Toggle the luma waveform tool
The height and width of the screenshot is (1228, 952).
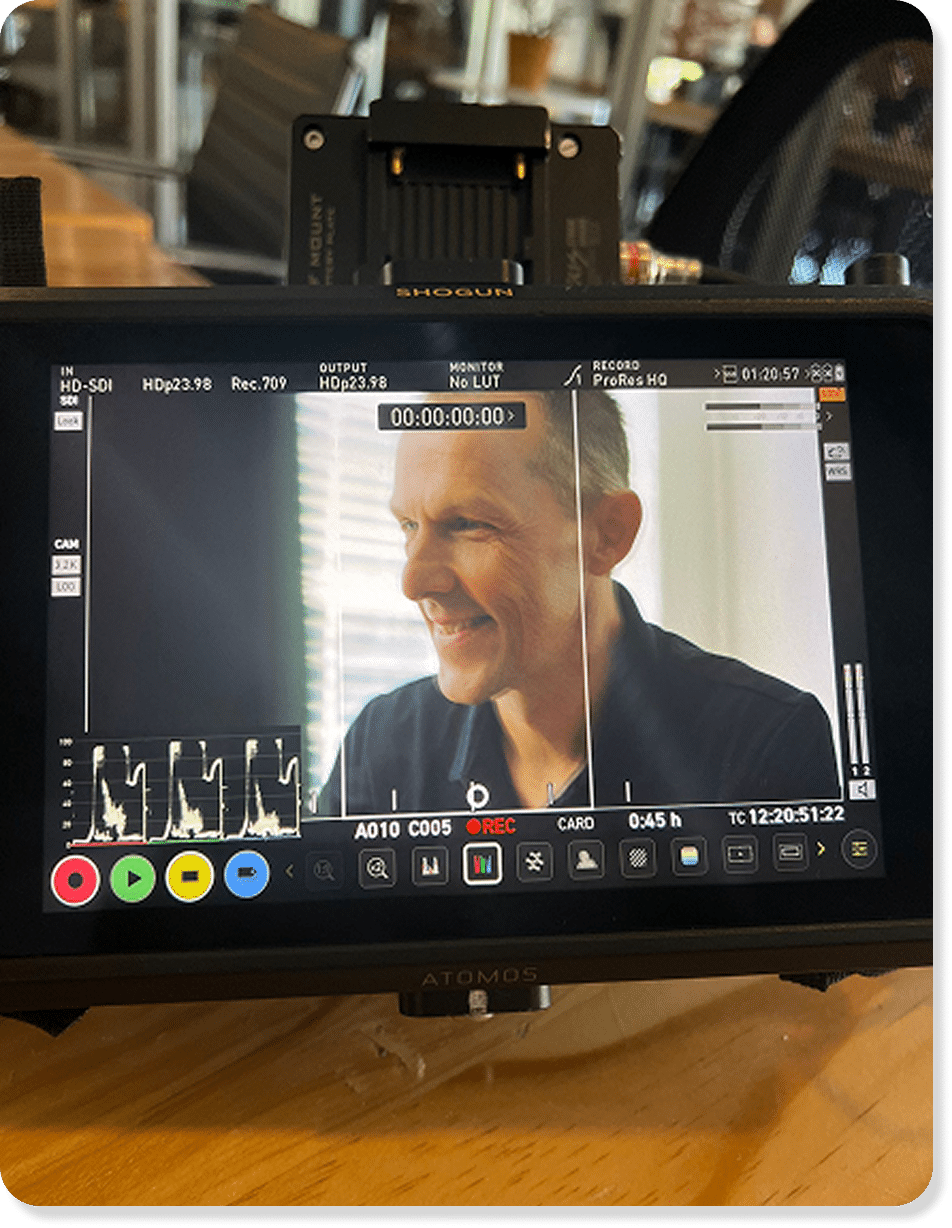pyautogui.click(x=430, y=865)
